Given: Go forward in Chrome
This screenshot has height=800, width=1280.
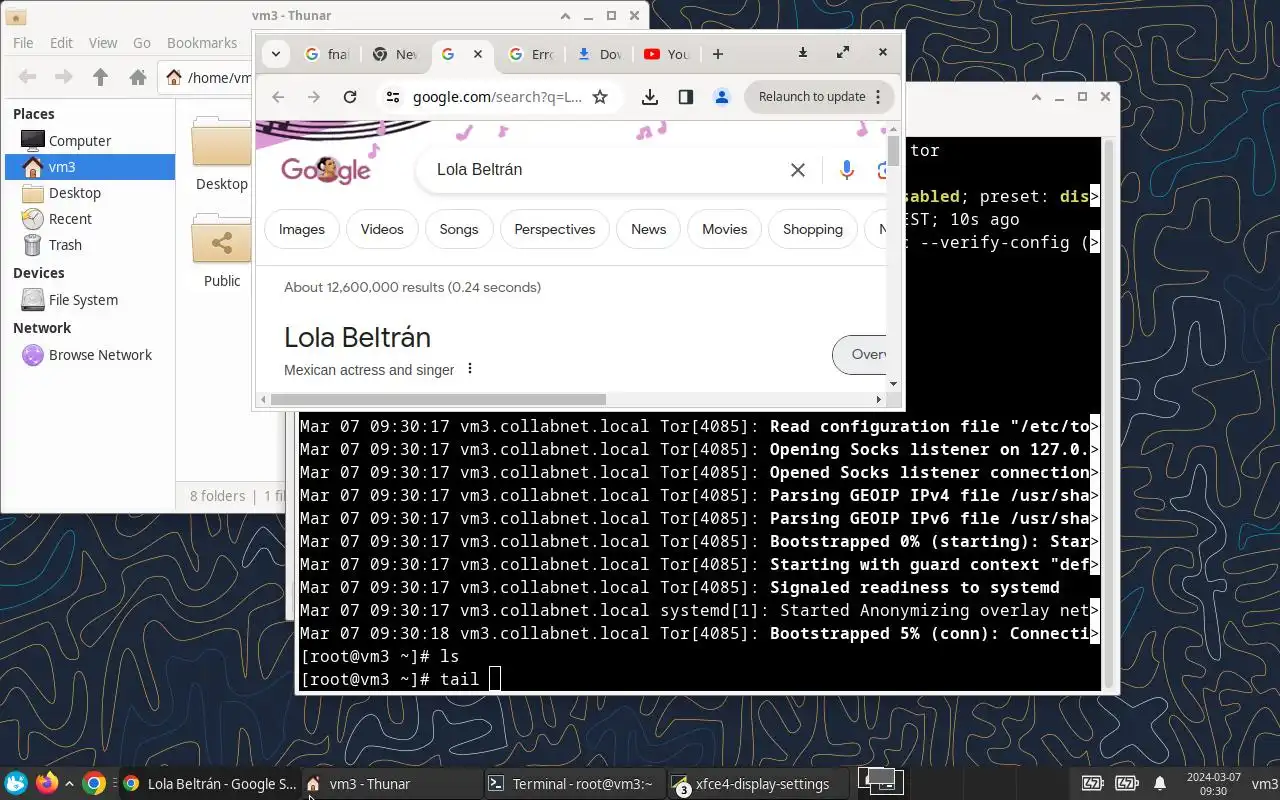Looking at the screenshot, I should (314, 97).
